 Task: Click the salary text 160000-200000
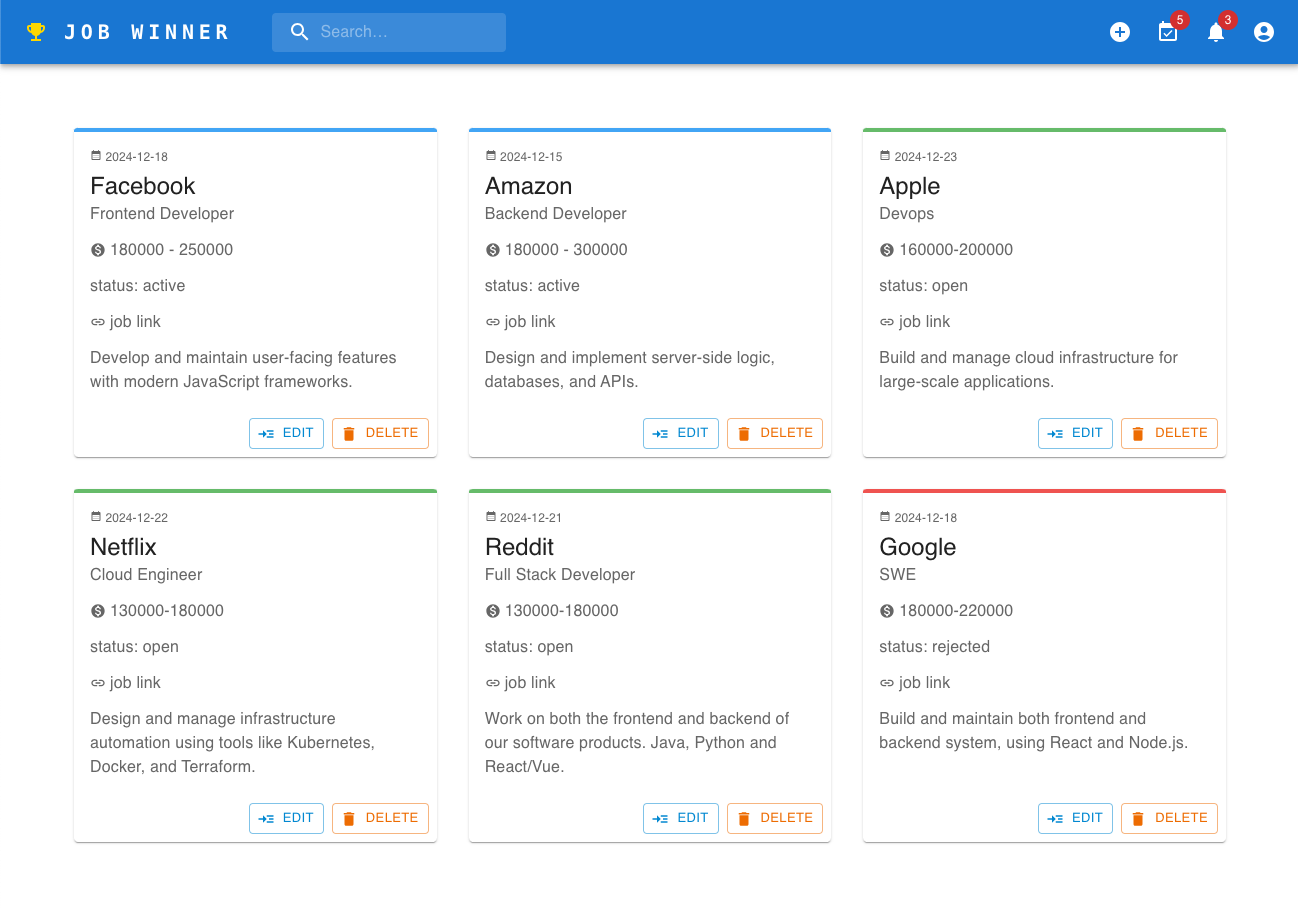coord(956,250)
